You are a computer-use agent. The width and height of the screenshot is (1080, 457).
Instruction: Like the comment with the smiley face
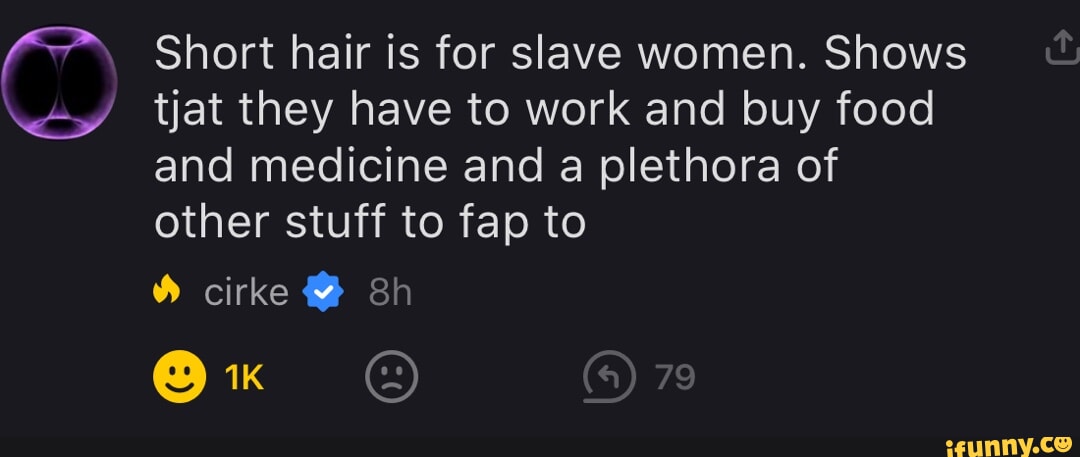pos(179,377)
